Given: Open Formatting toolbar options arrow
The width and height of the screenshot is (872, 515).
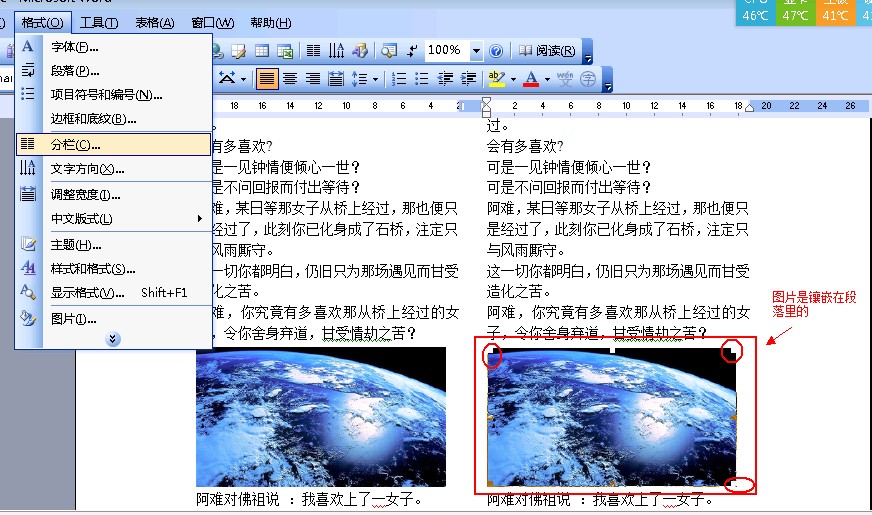Looking at the screenshot, I should pos(608,80).
